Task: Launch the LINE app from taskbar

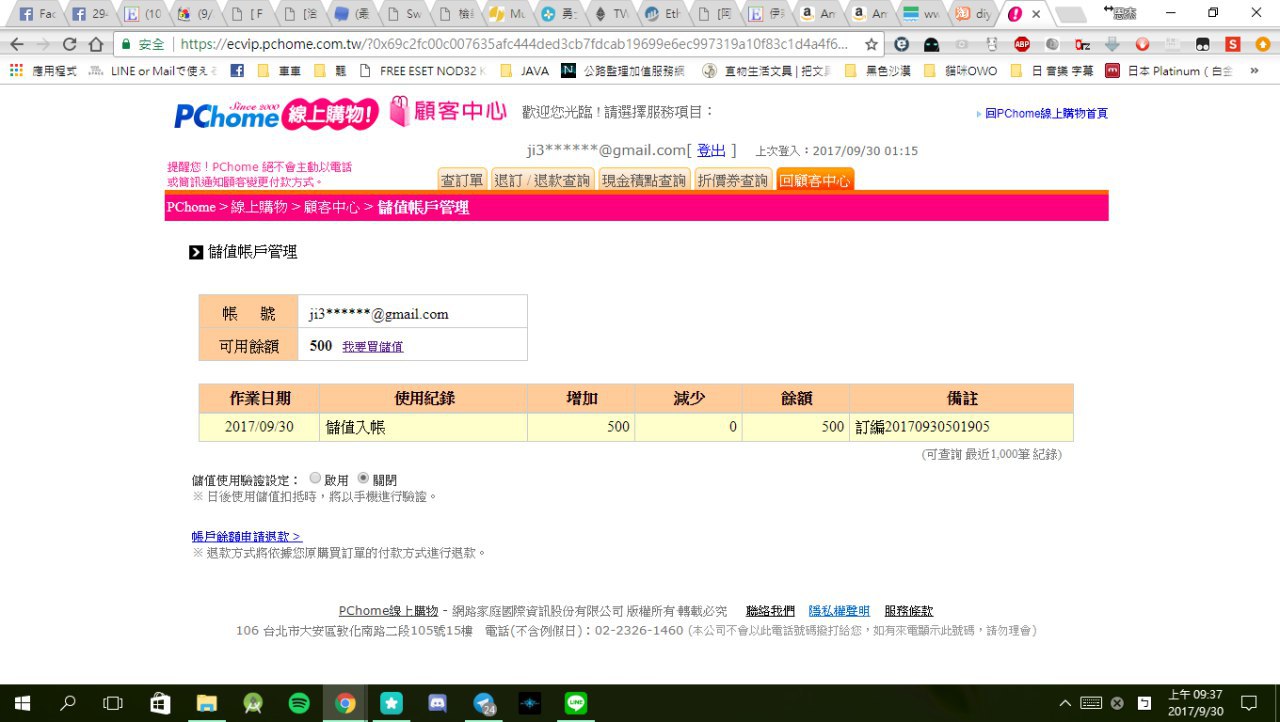Action: tap(576, 703)
